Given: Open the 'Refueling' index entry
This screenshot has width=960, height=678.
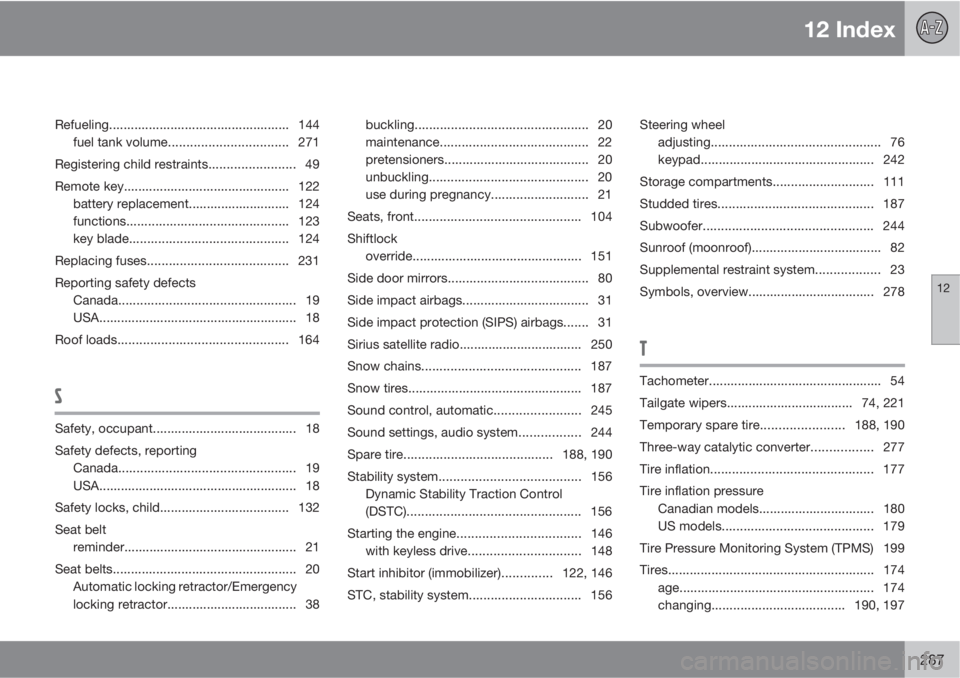Looking at the screenshot, I should click(x=187, y=125).
